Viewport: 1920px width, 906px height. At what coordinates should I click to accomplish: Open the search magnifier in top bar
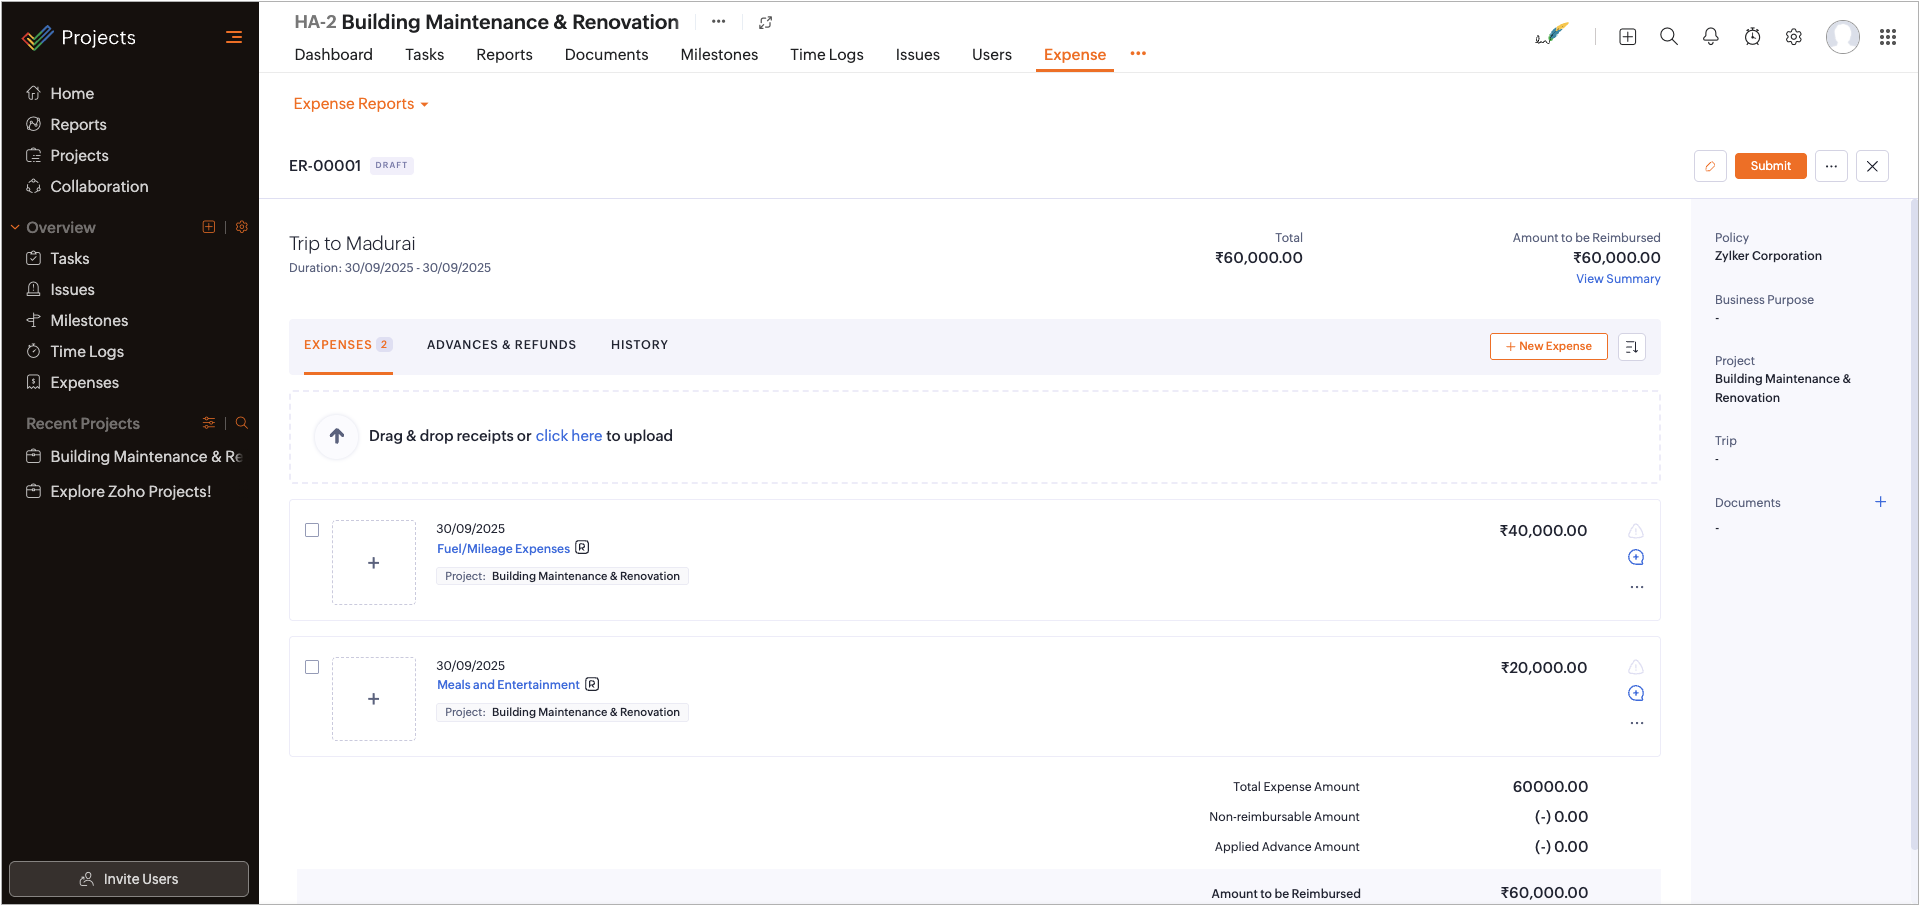(x=1669, y=37)
